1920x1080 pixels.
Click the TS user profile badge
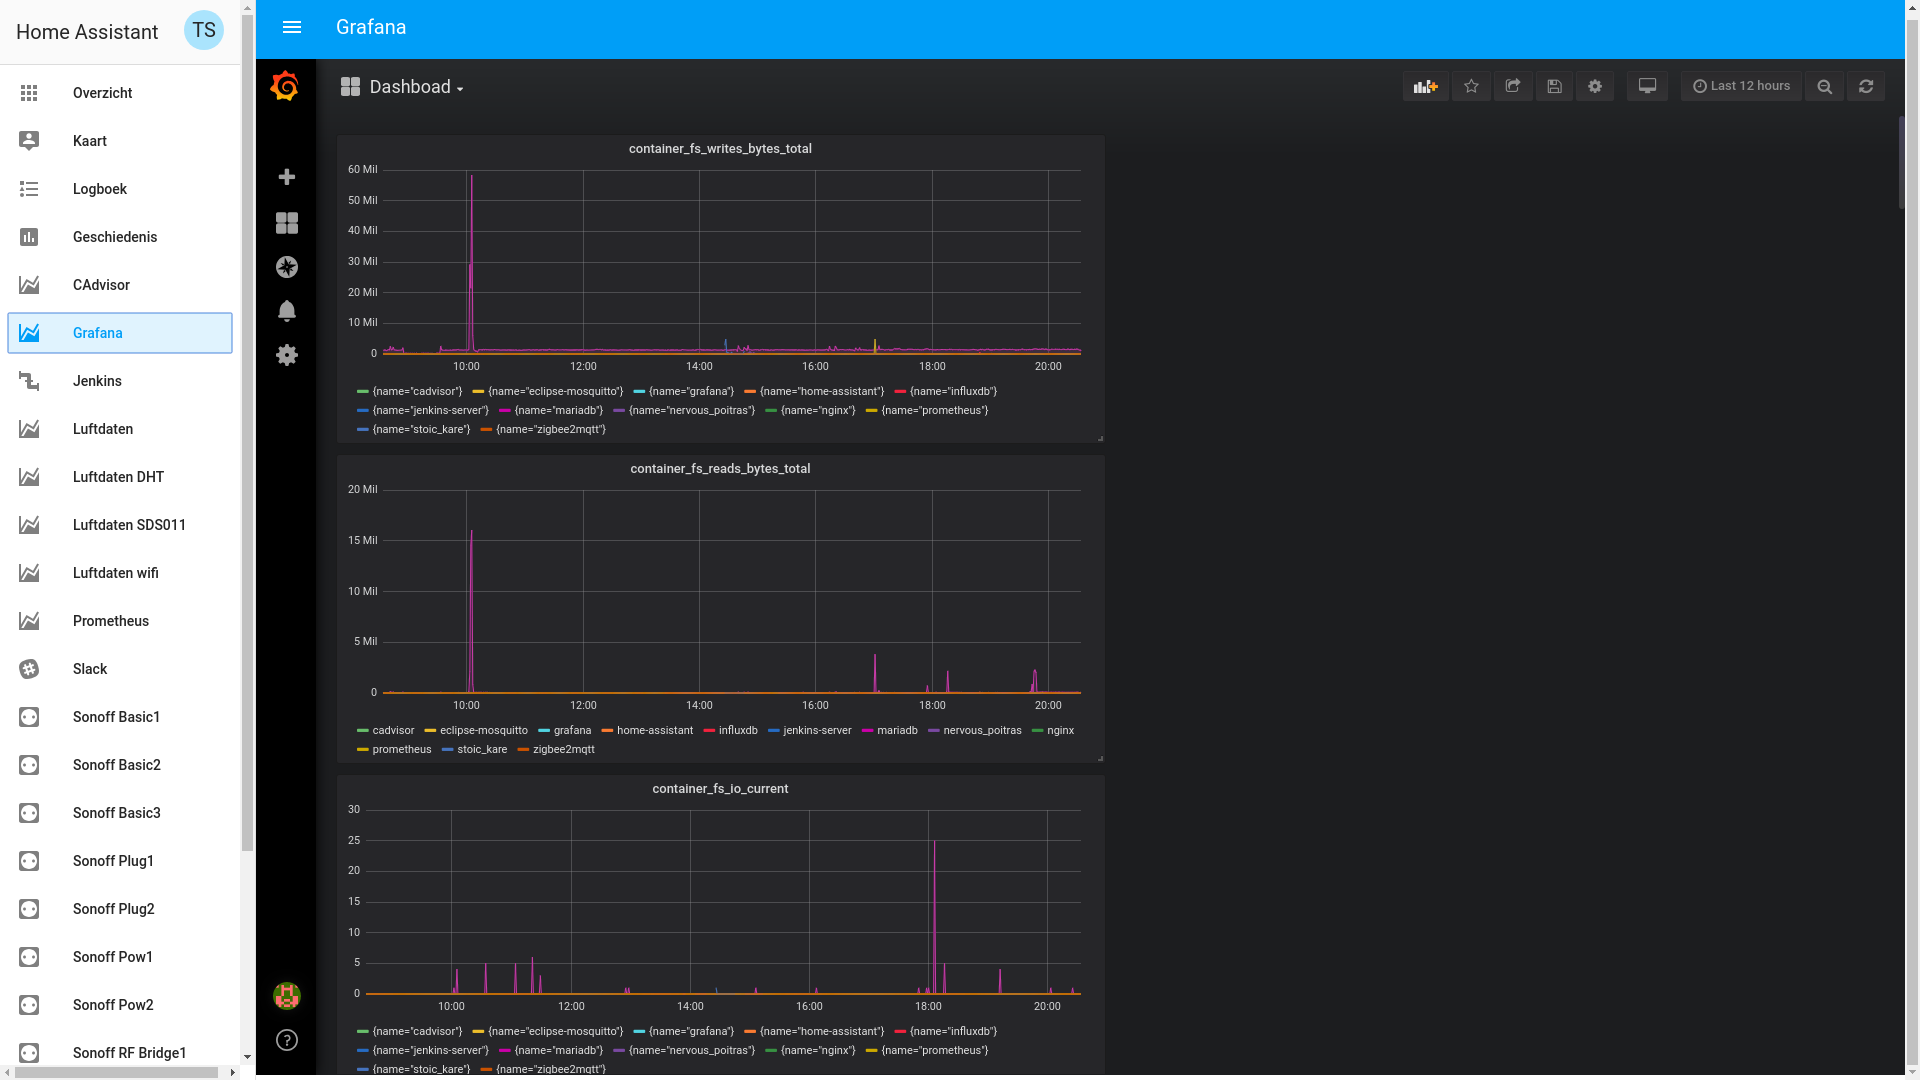[204, 31]
